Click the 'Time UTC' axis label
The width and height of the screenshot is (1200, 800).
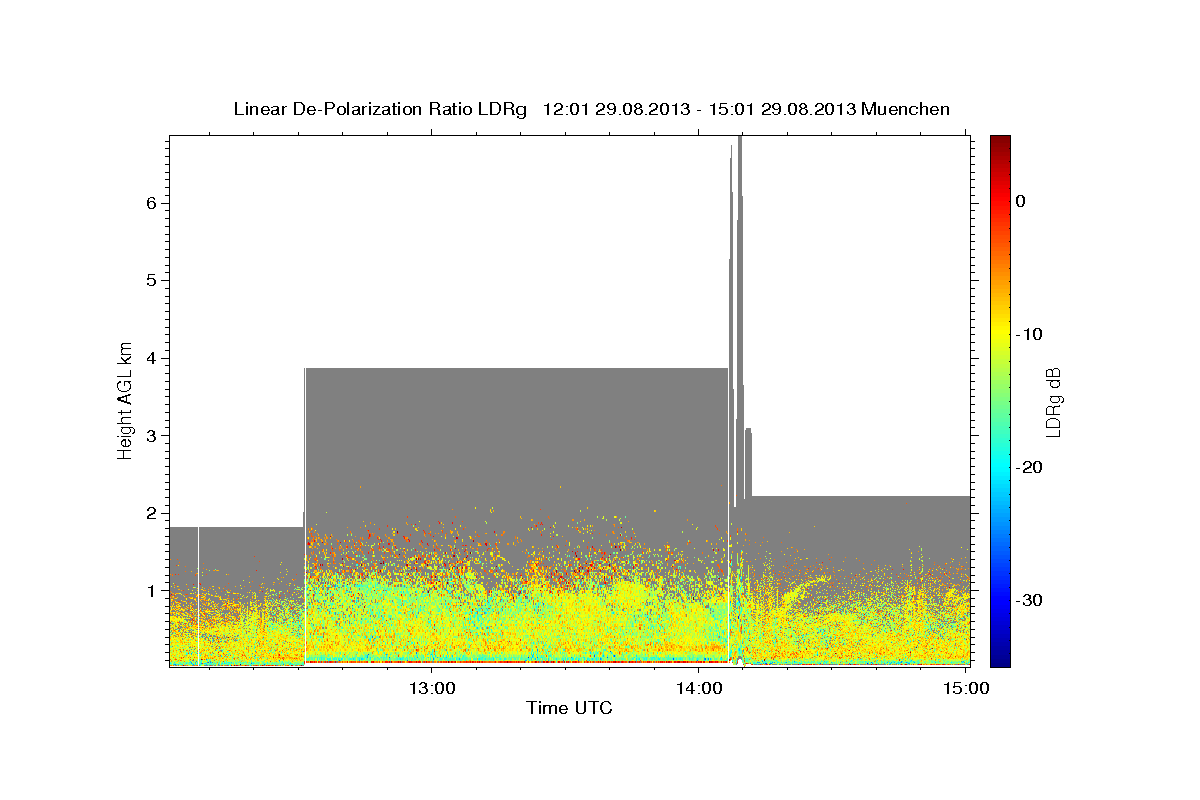(x=569, y=708)
